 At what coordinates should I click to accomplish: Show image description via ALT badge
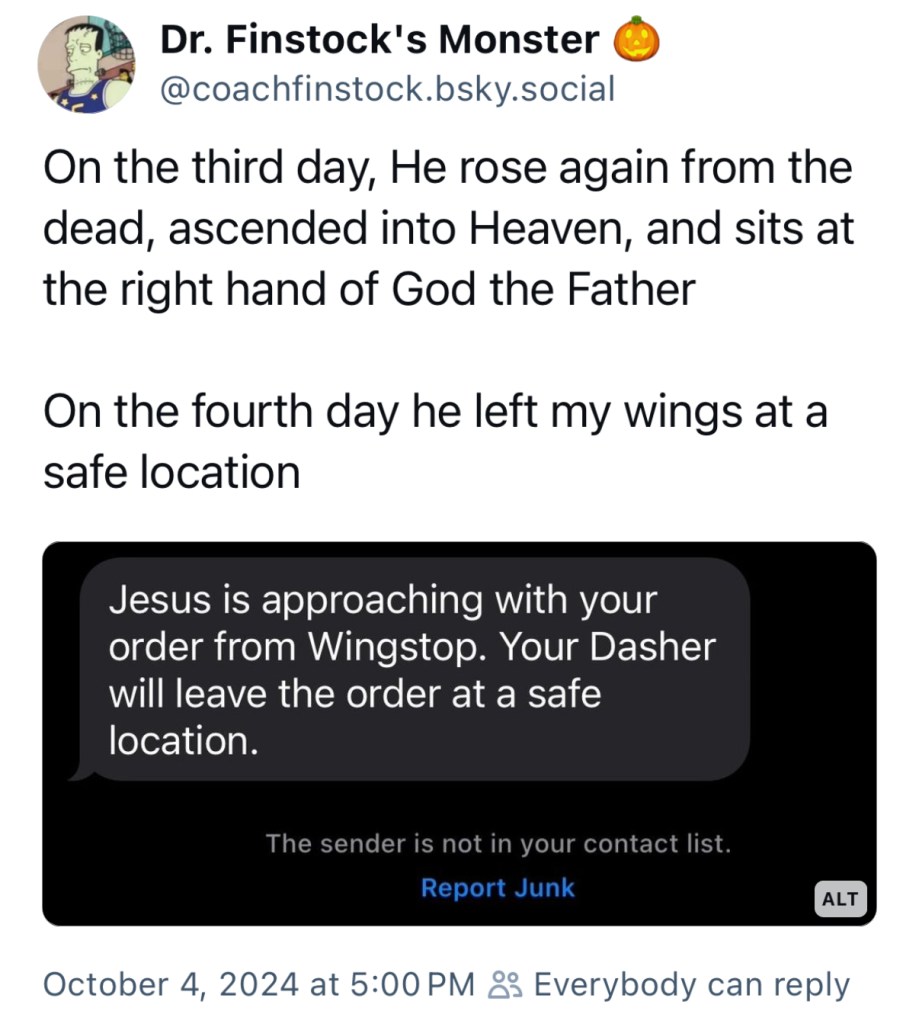839,898
